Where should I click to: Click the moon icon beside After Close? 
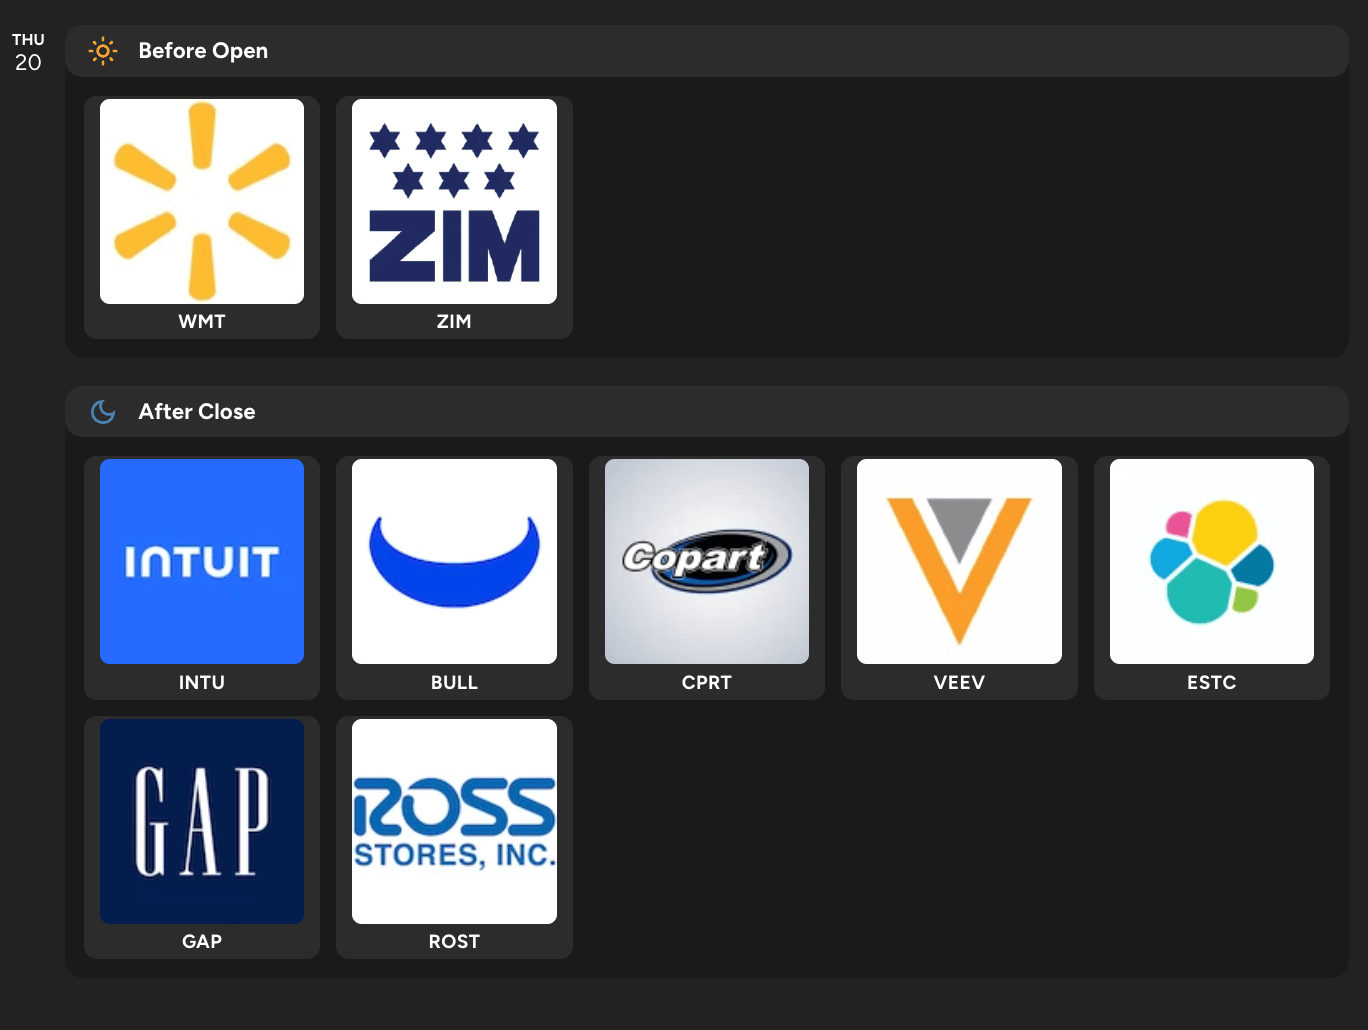(103, 412)
